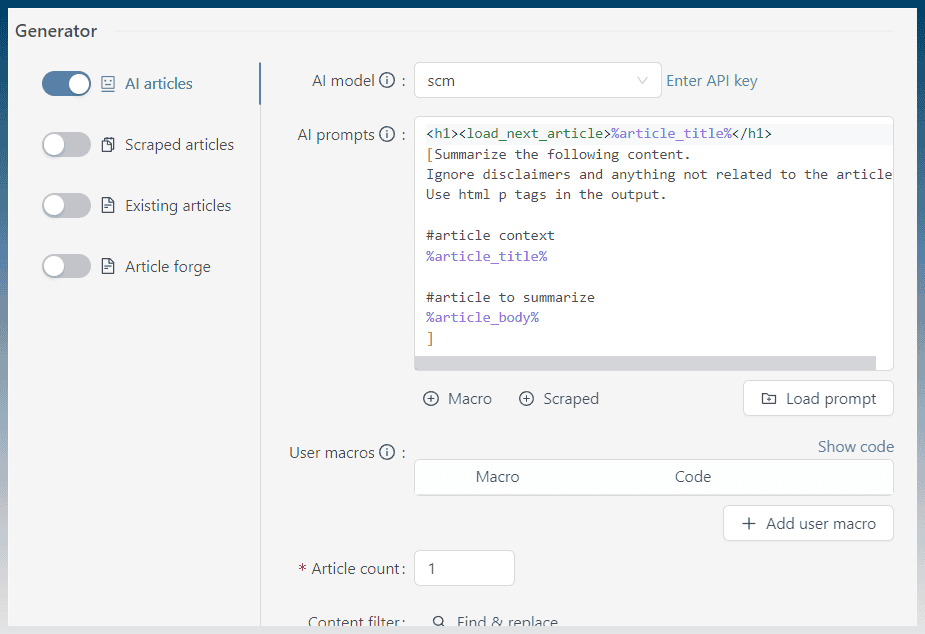The height and width of the screenshot is (634, 925).
Task: Open the Article forge tab
Action: (x=168, y=267)
